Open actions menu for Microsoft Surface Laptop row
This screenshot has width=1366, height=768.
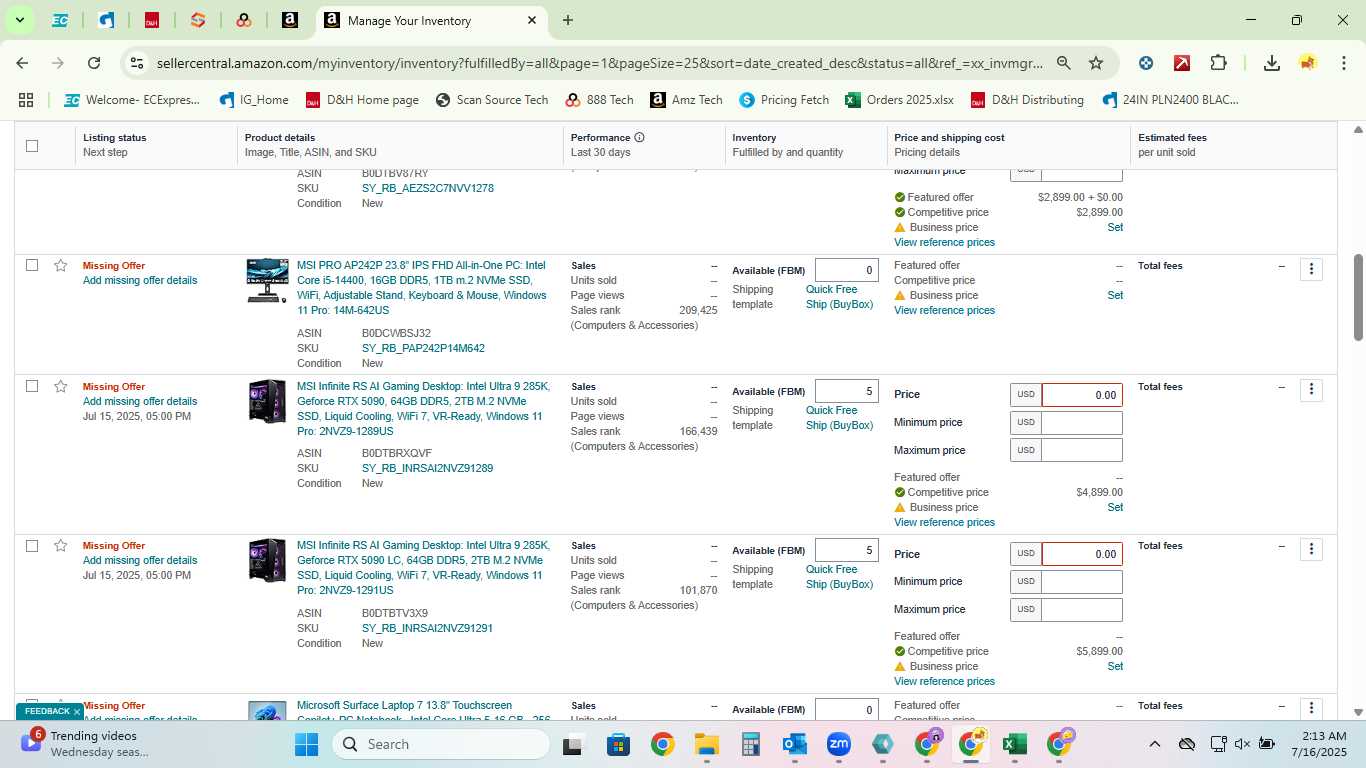tap(1311, 708)
